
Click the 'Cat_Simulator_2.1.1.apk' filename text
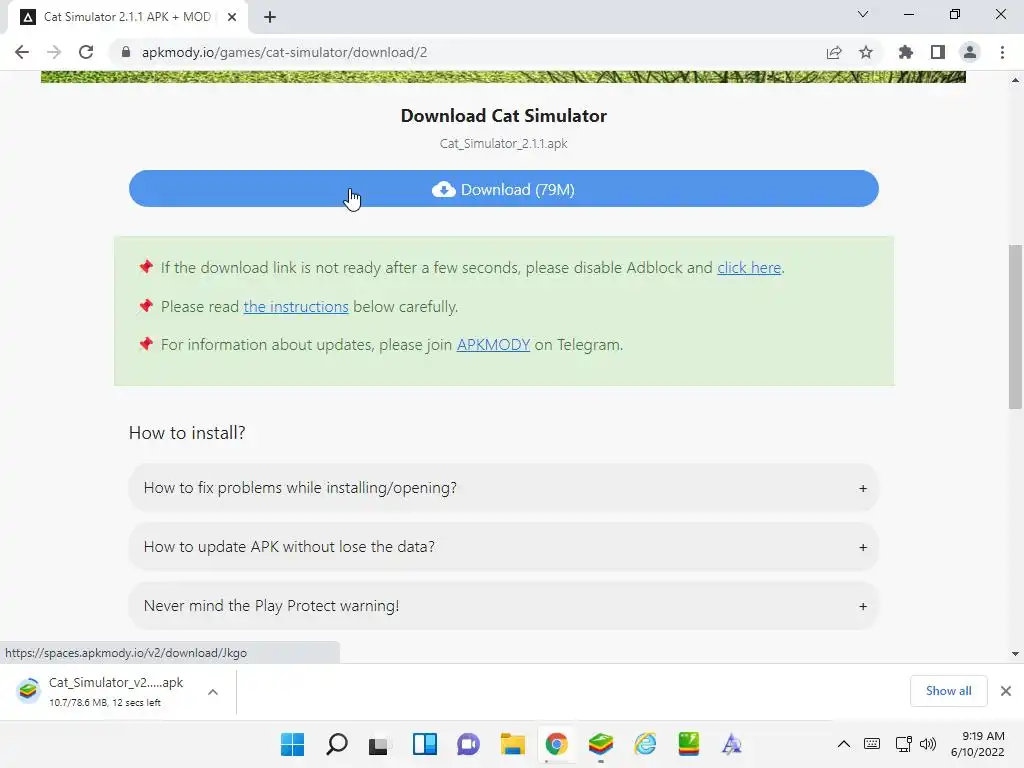[504, 144]
